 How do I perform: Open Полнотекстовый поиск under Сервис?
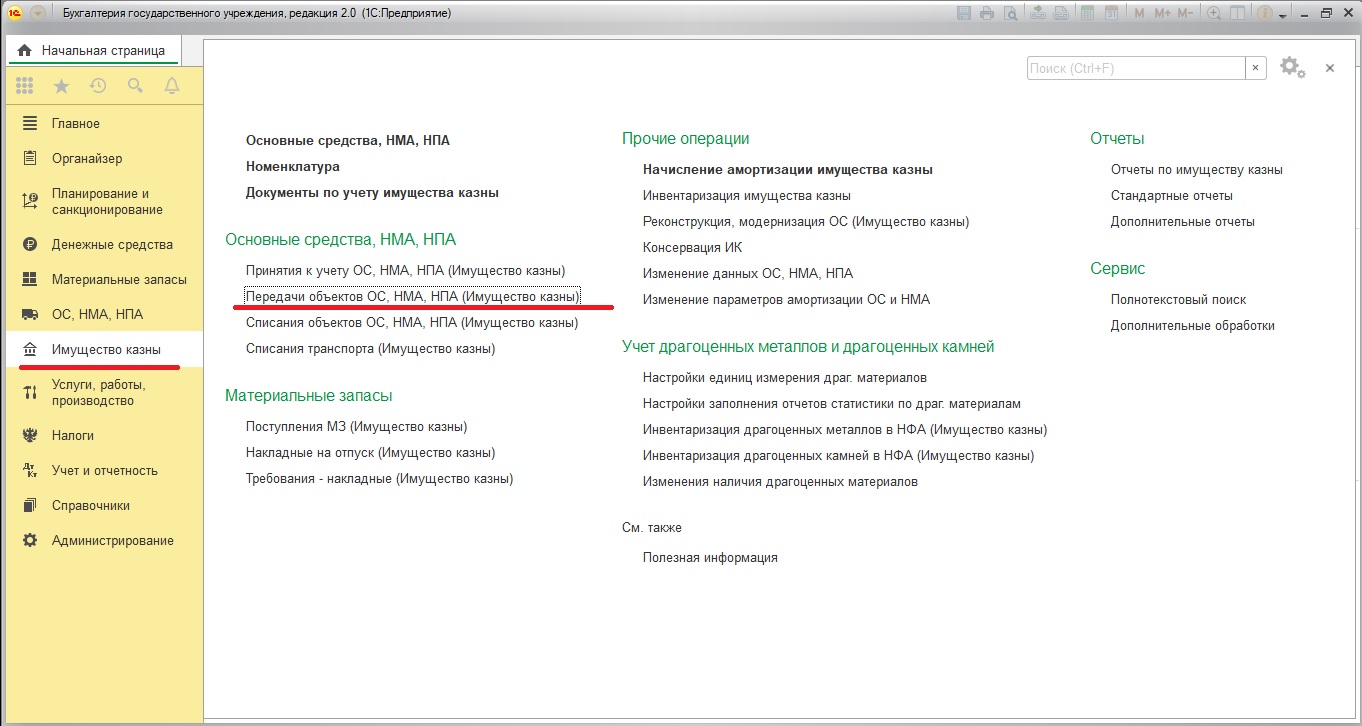tap(1178, 300)
